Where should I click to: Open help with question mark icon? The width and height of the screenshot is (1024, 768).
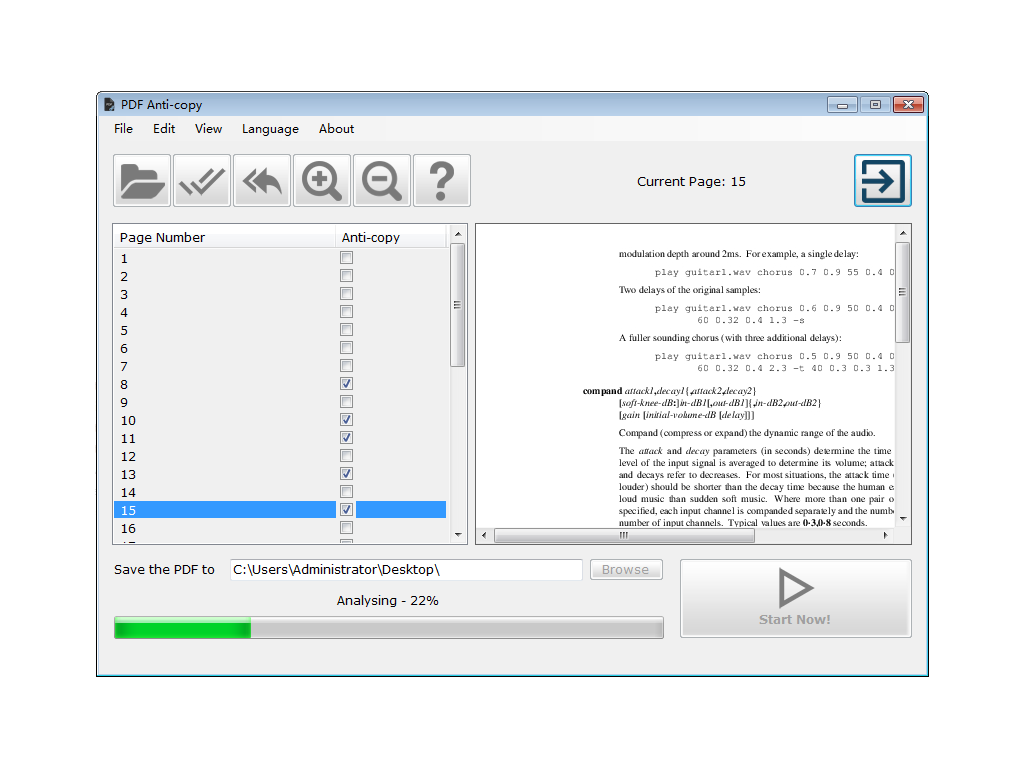click(442, 181)
